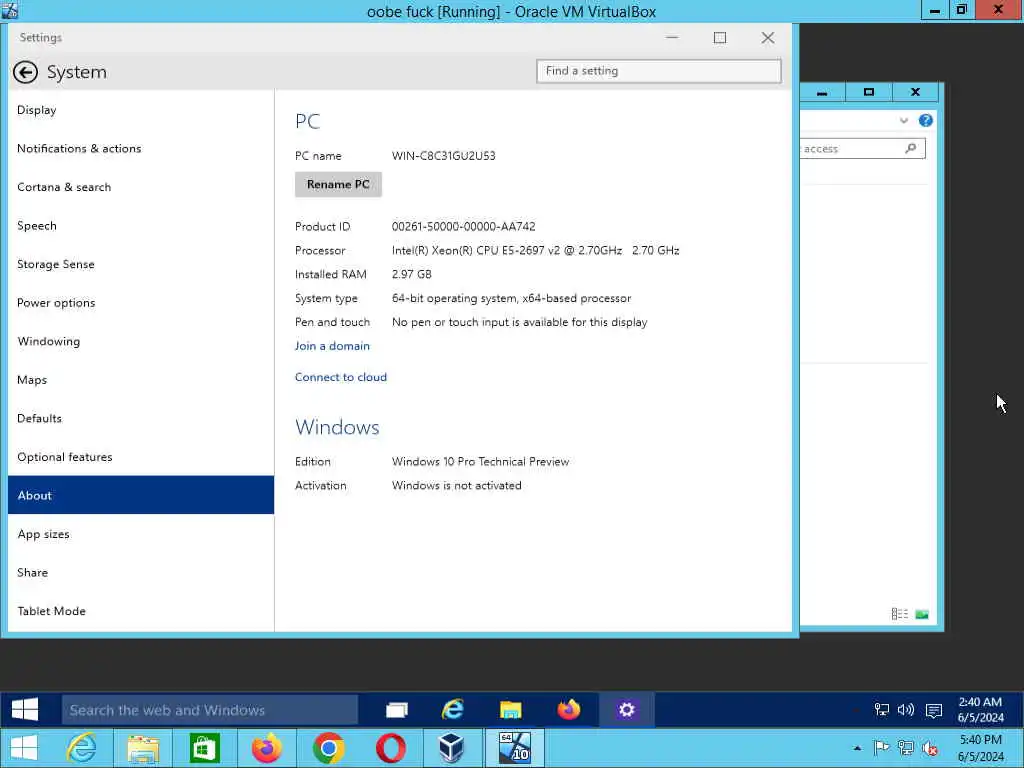Select the PC name value WIN-C8C31GU2U53

pos(443,156)
